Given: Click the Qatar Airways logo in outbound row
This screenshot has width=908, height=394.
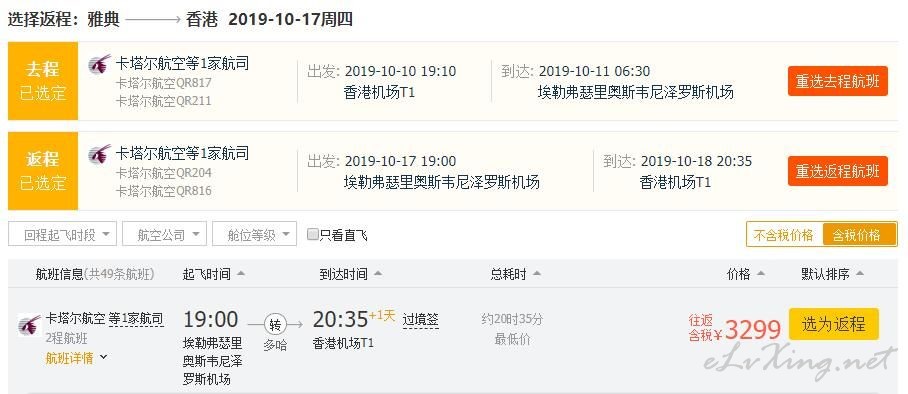Looking at the screenshot, I should point(100,64).
